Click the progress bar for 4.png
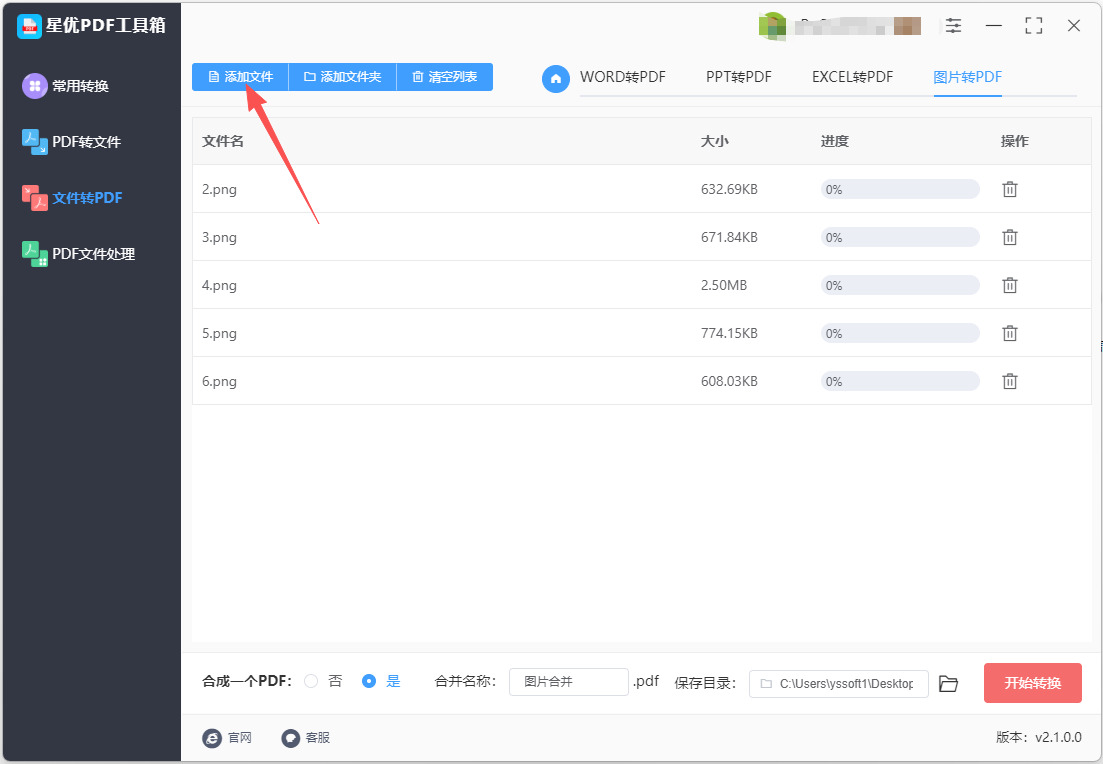Image resolution: width=1103 pixels, height=764 pixels. [900, 285]
